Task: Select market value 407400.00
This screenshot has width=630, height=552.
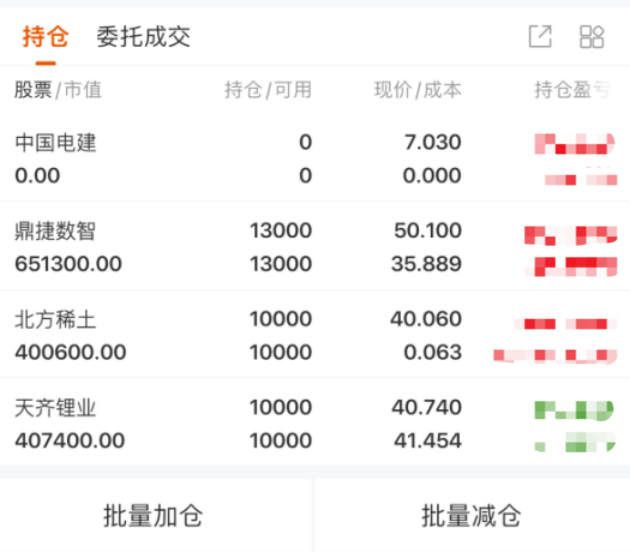Action: 70,441
